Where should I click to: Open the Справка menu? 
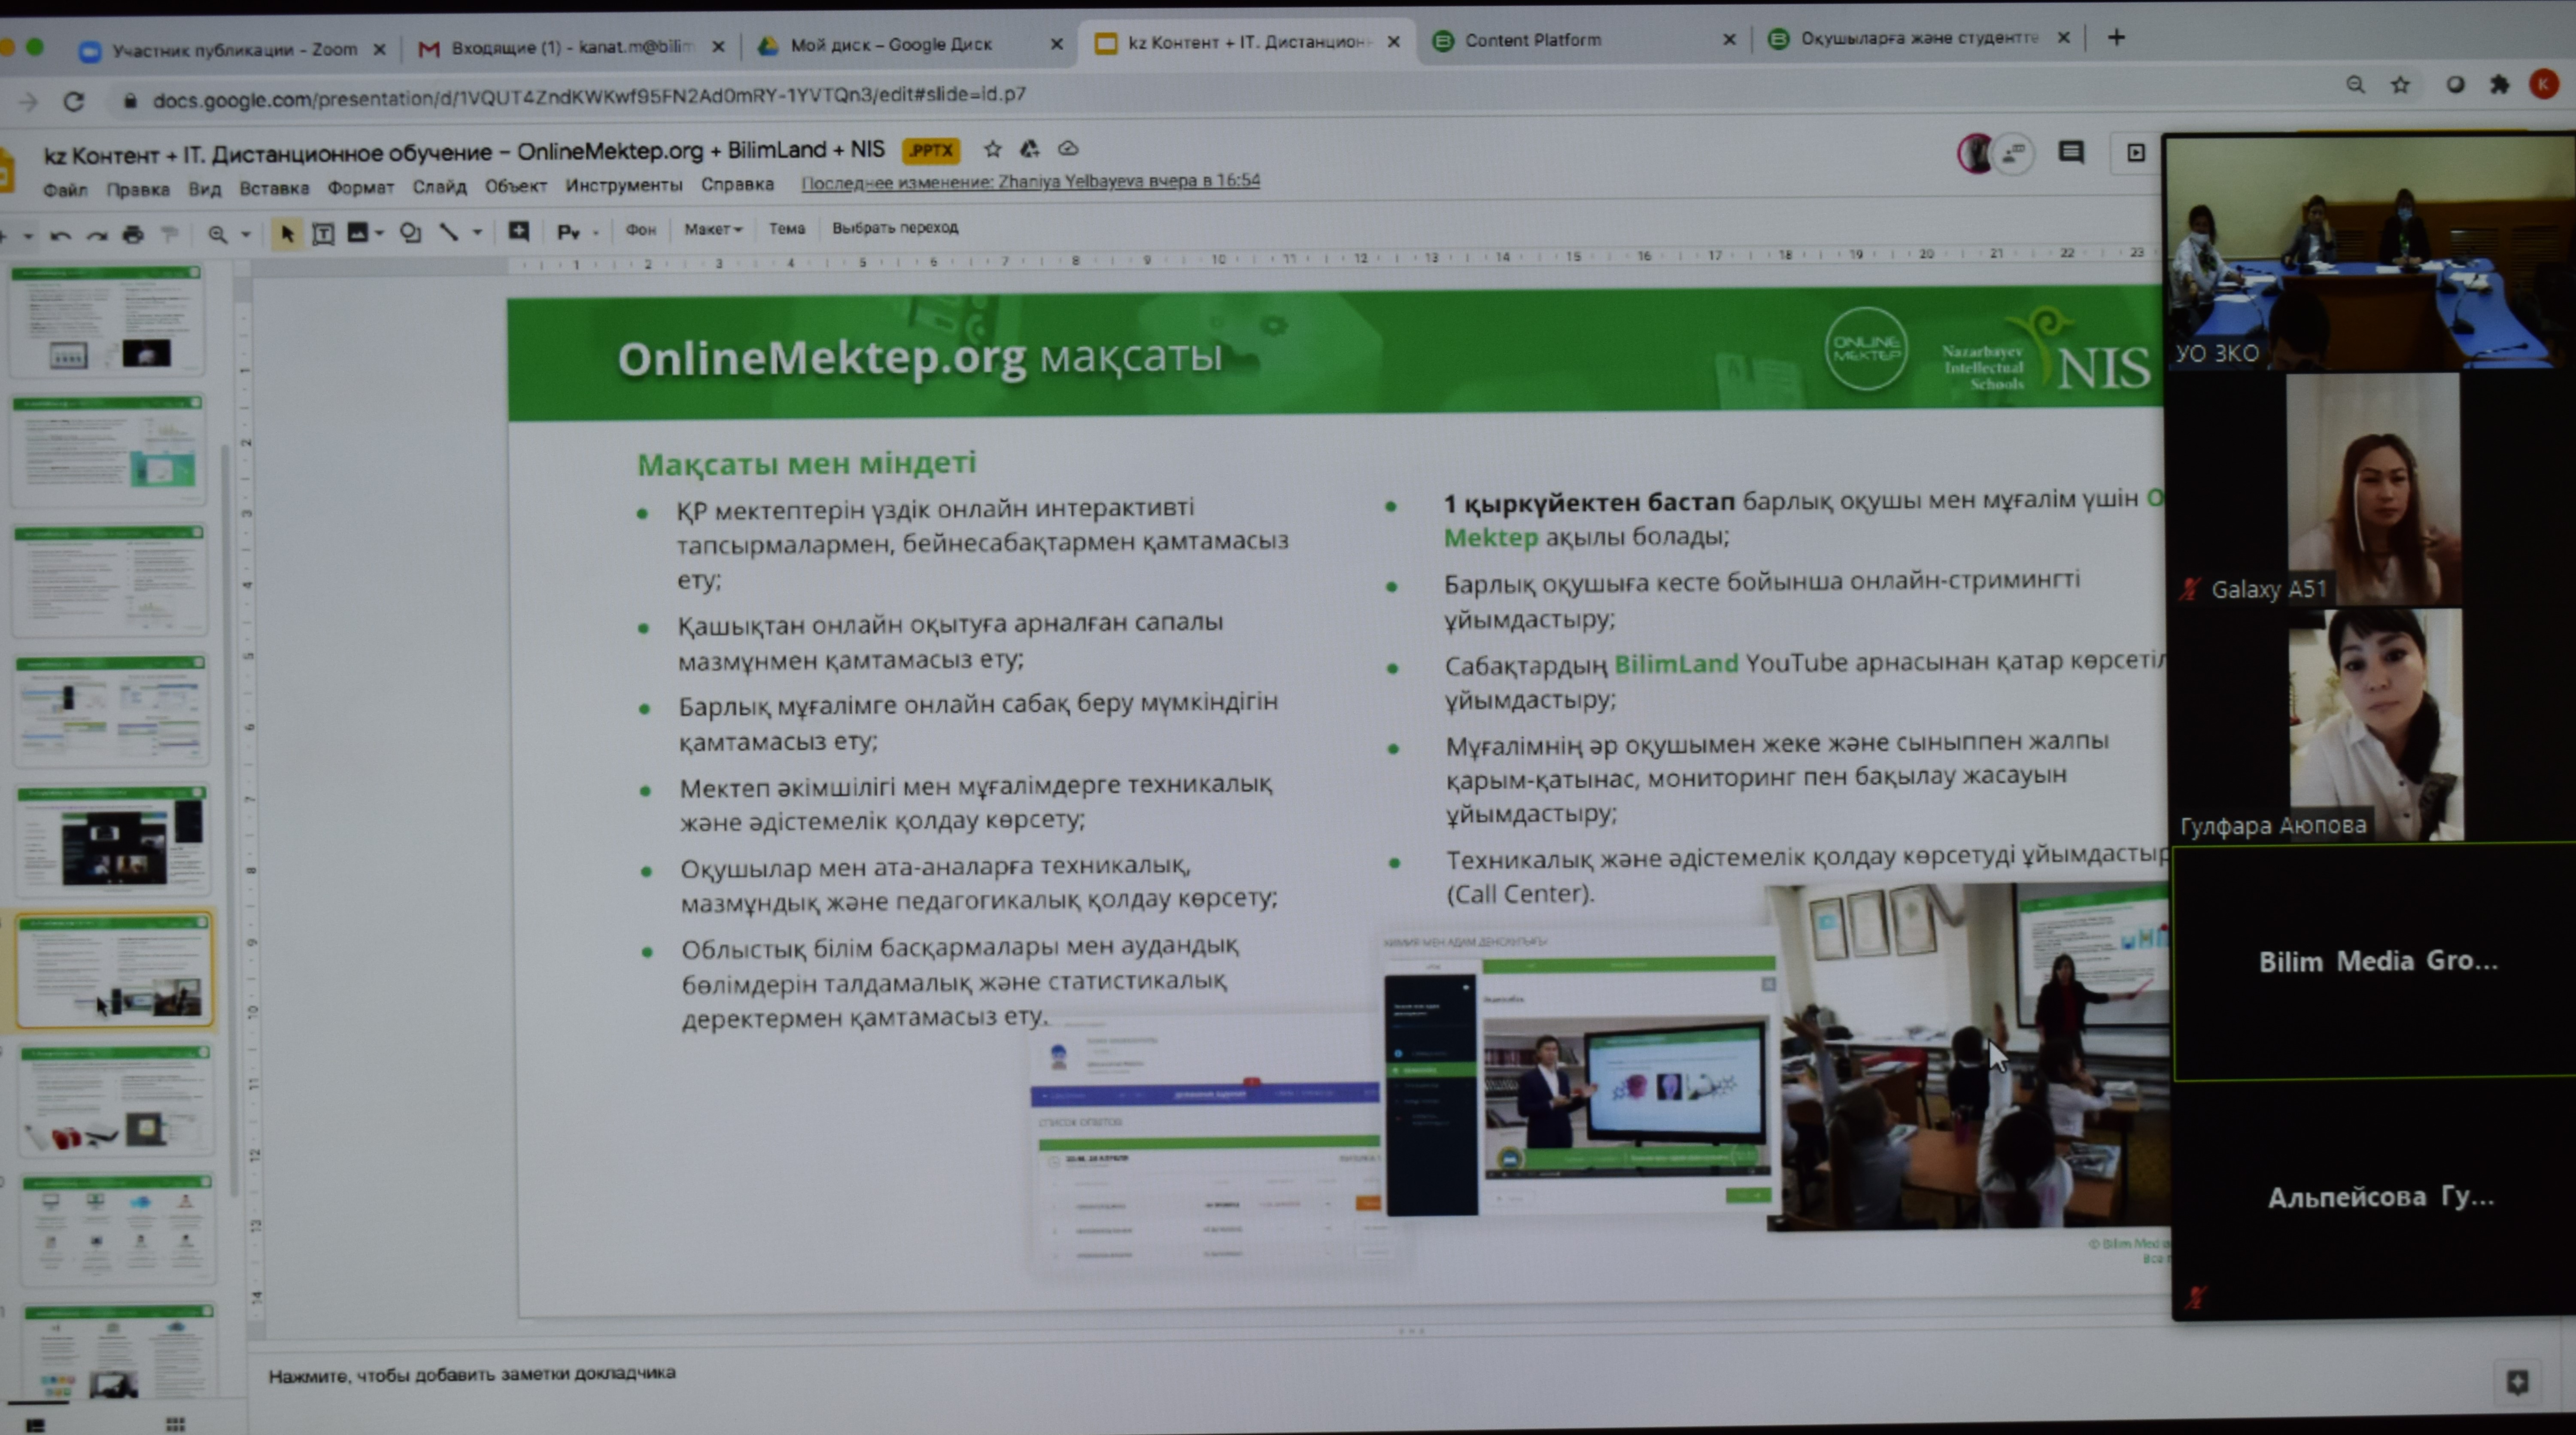click(x=737, y=184)
